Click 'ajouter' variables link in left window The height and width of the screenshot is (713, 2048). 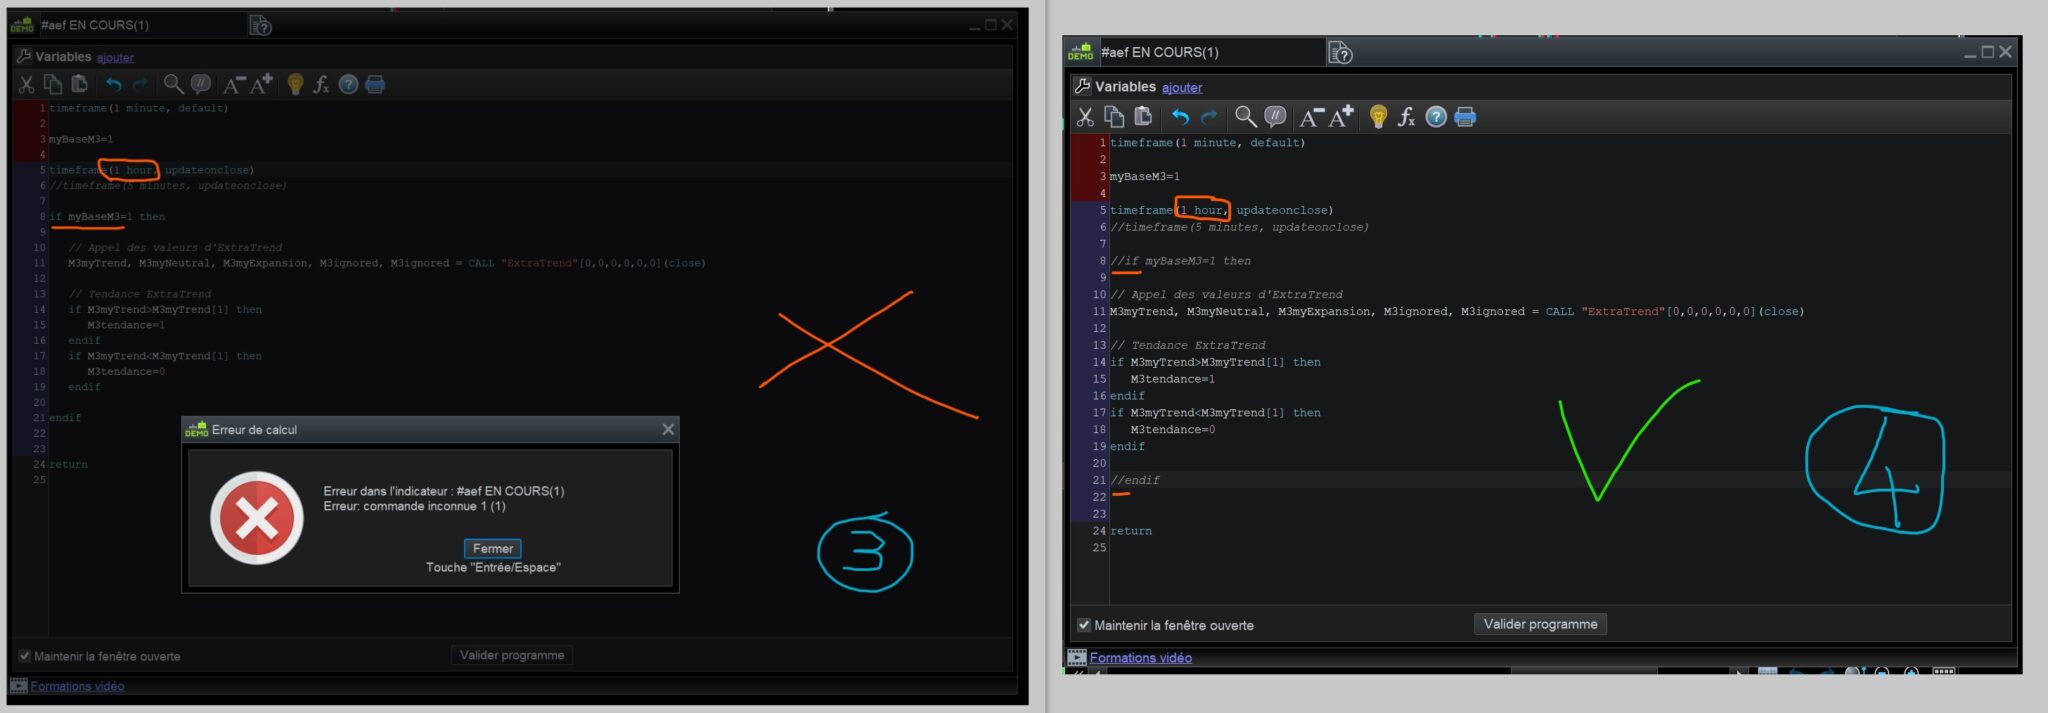tap(115, 58)
